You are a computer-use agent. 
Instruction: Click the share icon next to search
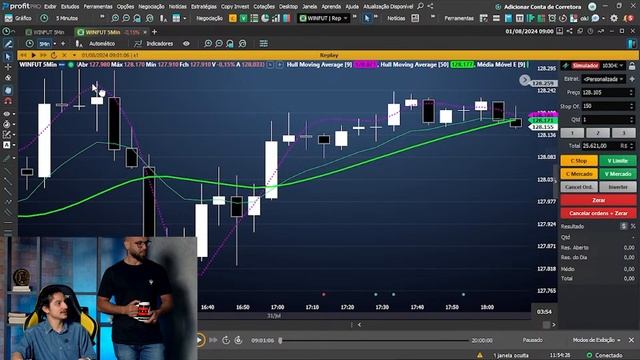coord(430,6)
